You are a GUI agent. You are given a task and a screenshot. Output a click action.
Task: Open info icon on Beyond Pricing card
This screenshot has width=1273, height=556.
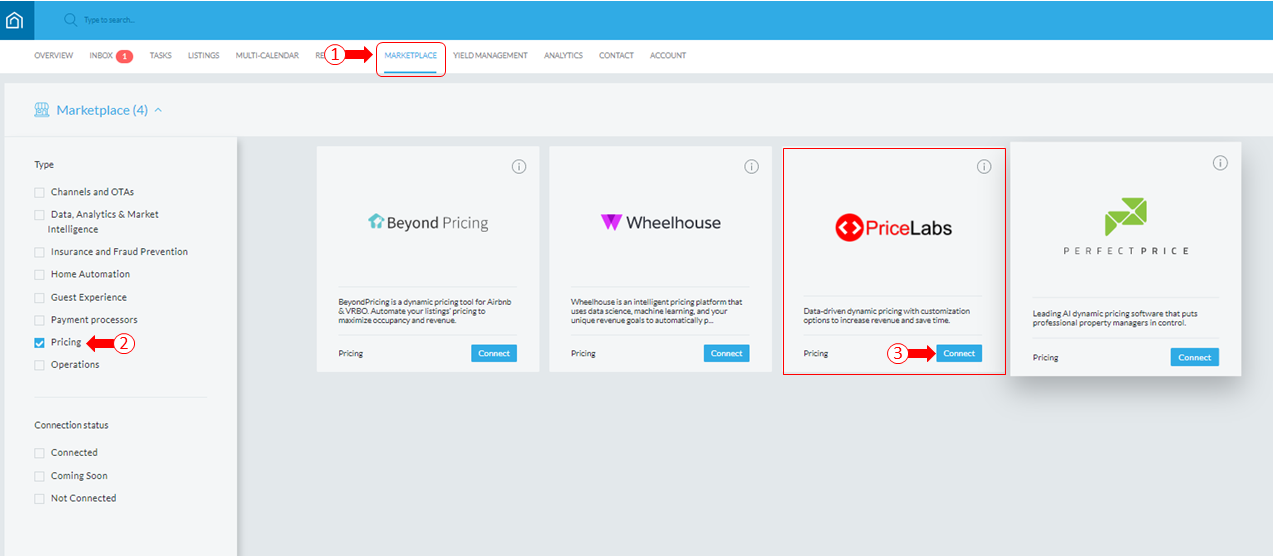518,167
